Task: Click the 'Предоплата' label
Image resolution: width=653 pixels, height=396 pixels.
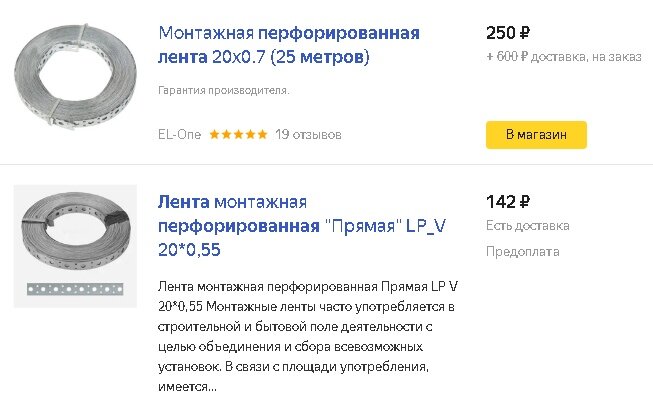Action: [523, 252]
